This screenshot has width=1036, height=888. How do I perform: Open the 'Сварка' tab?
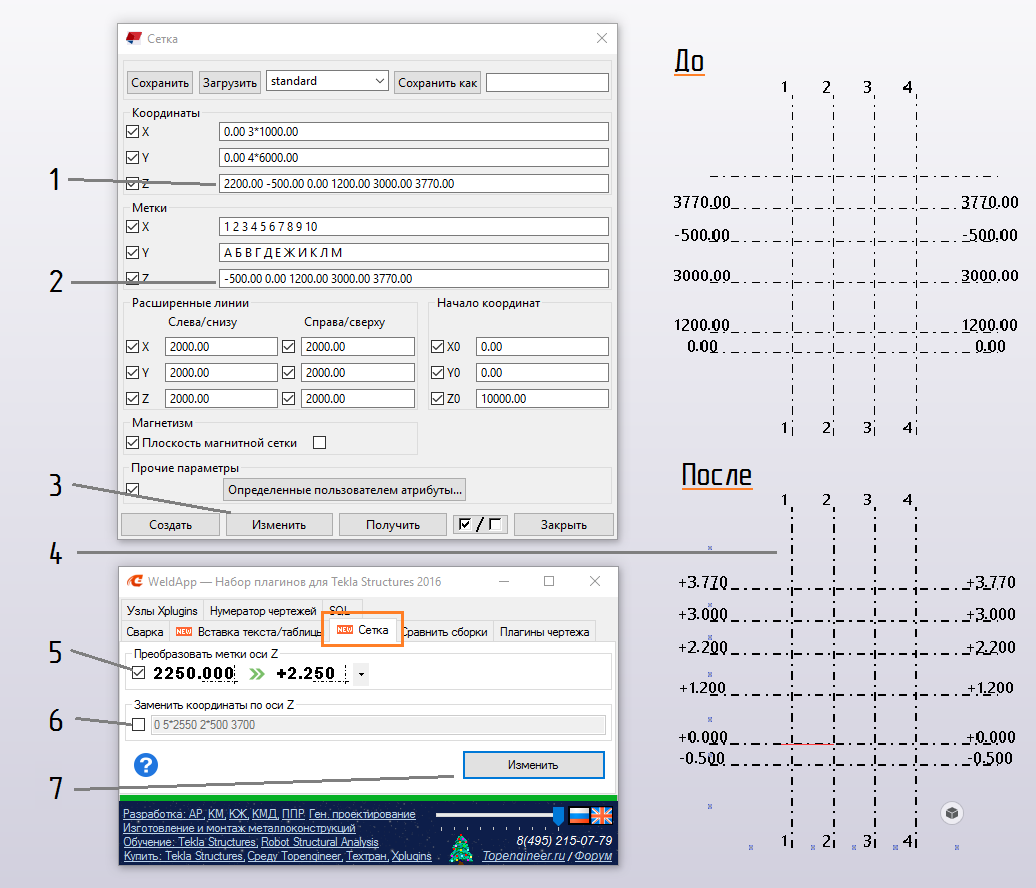coord(145,631)
